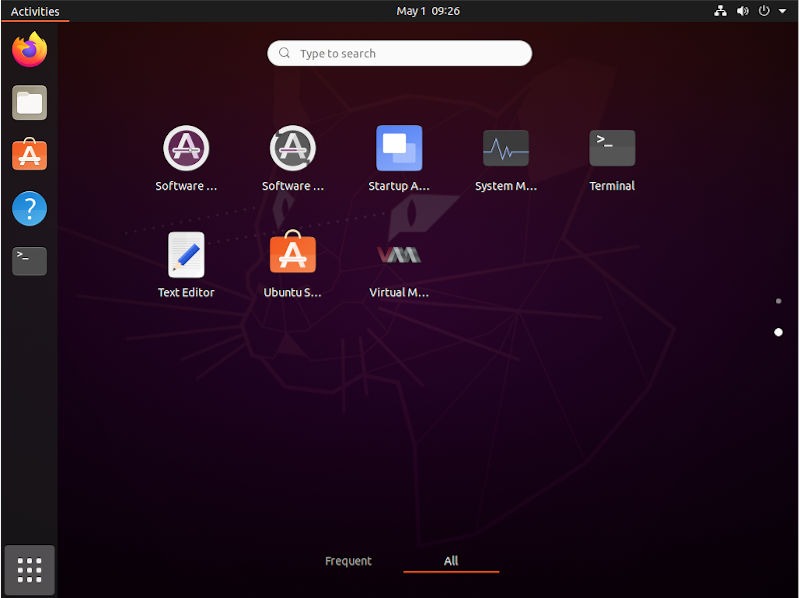The width and height of the screenshot is (799, 598).
Task: Click the Show Applications grid button
Action: pos(30,569)
